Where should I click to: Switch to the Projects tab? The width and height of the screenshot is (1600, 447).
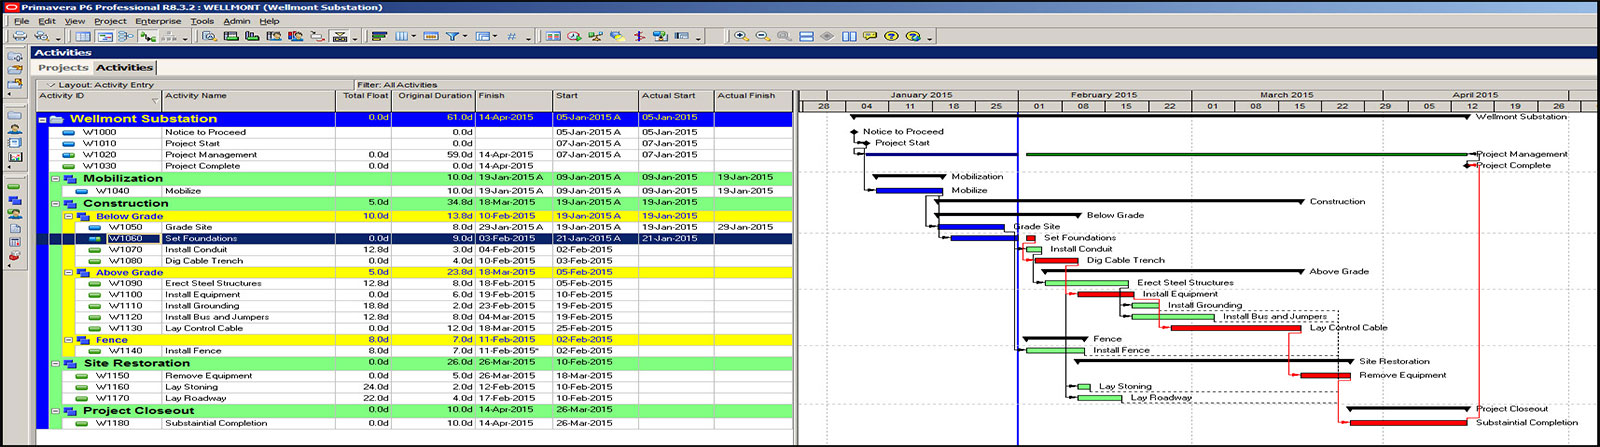[x=63, y=68]
